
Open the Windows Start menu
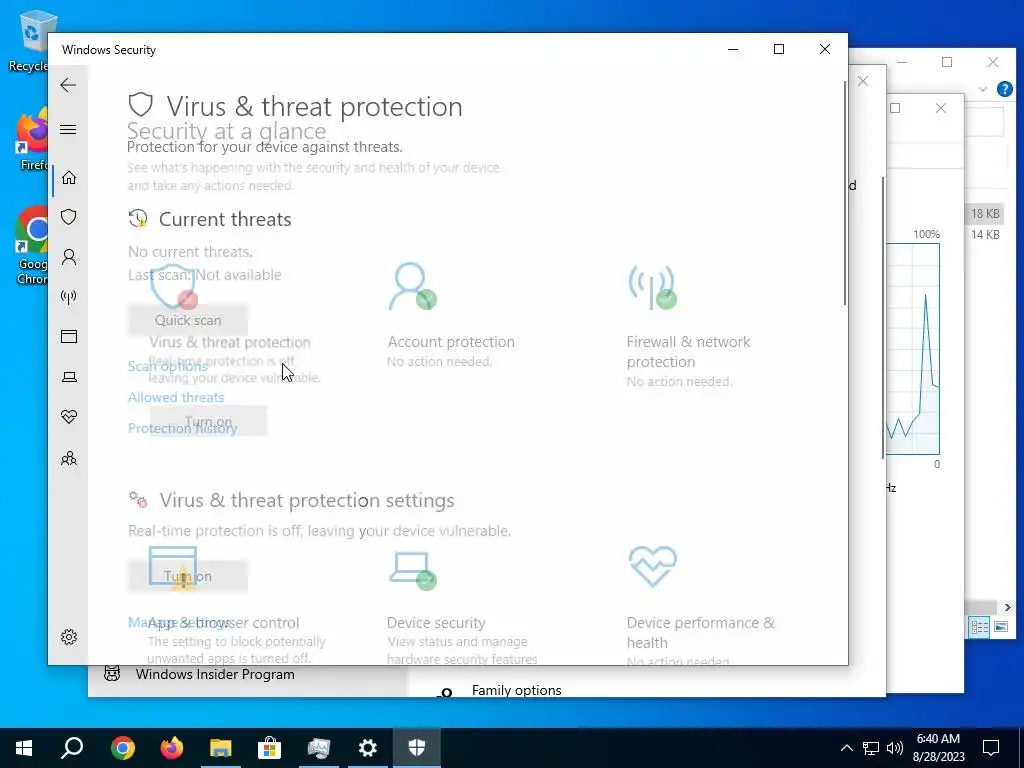click(x=24, y=748)
